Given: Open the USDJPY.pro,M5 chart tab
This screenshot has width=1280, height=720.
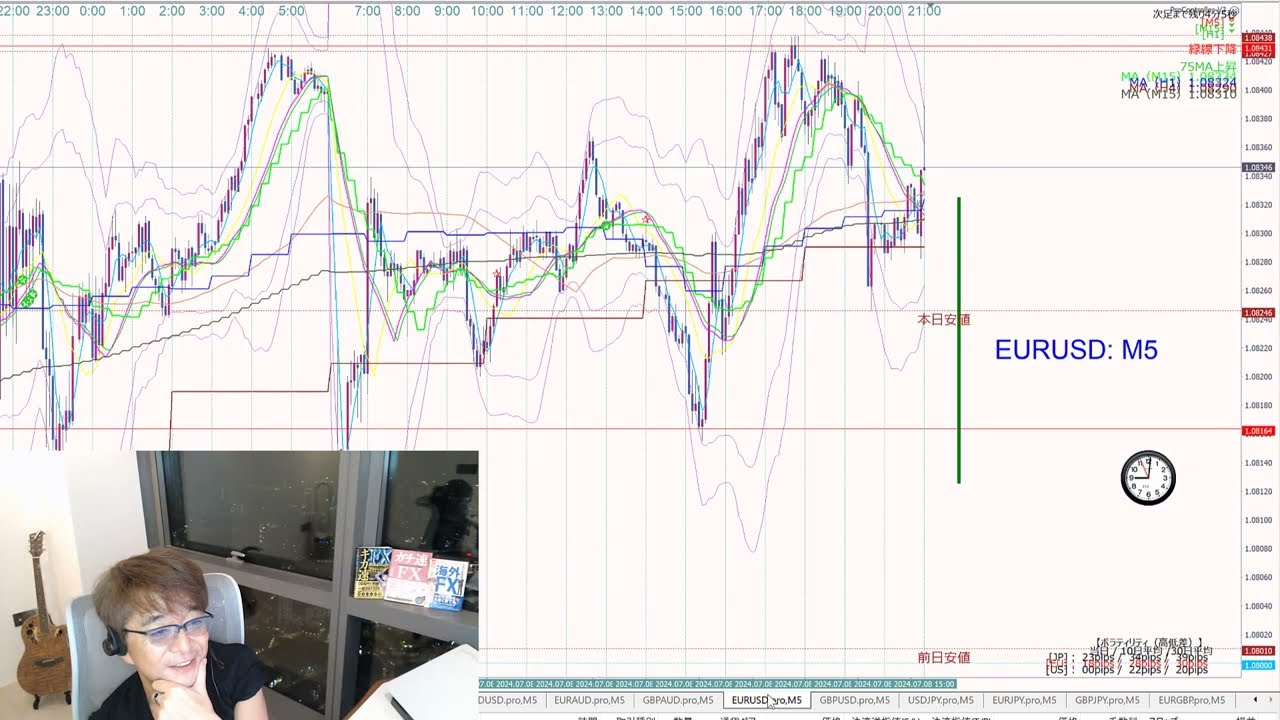Looking at the screenshot, I should point(942,700).
